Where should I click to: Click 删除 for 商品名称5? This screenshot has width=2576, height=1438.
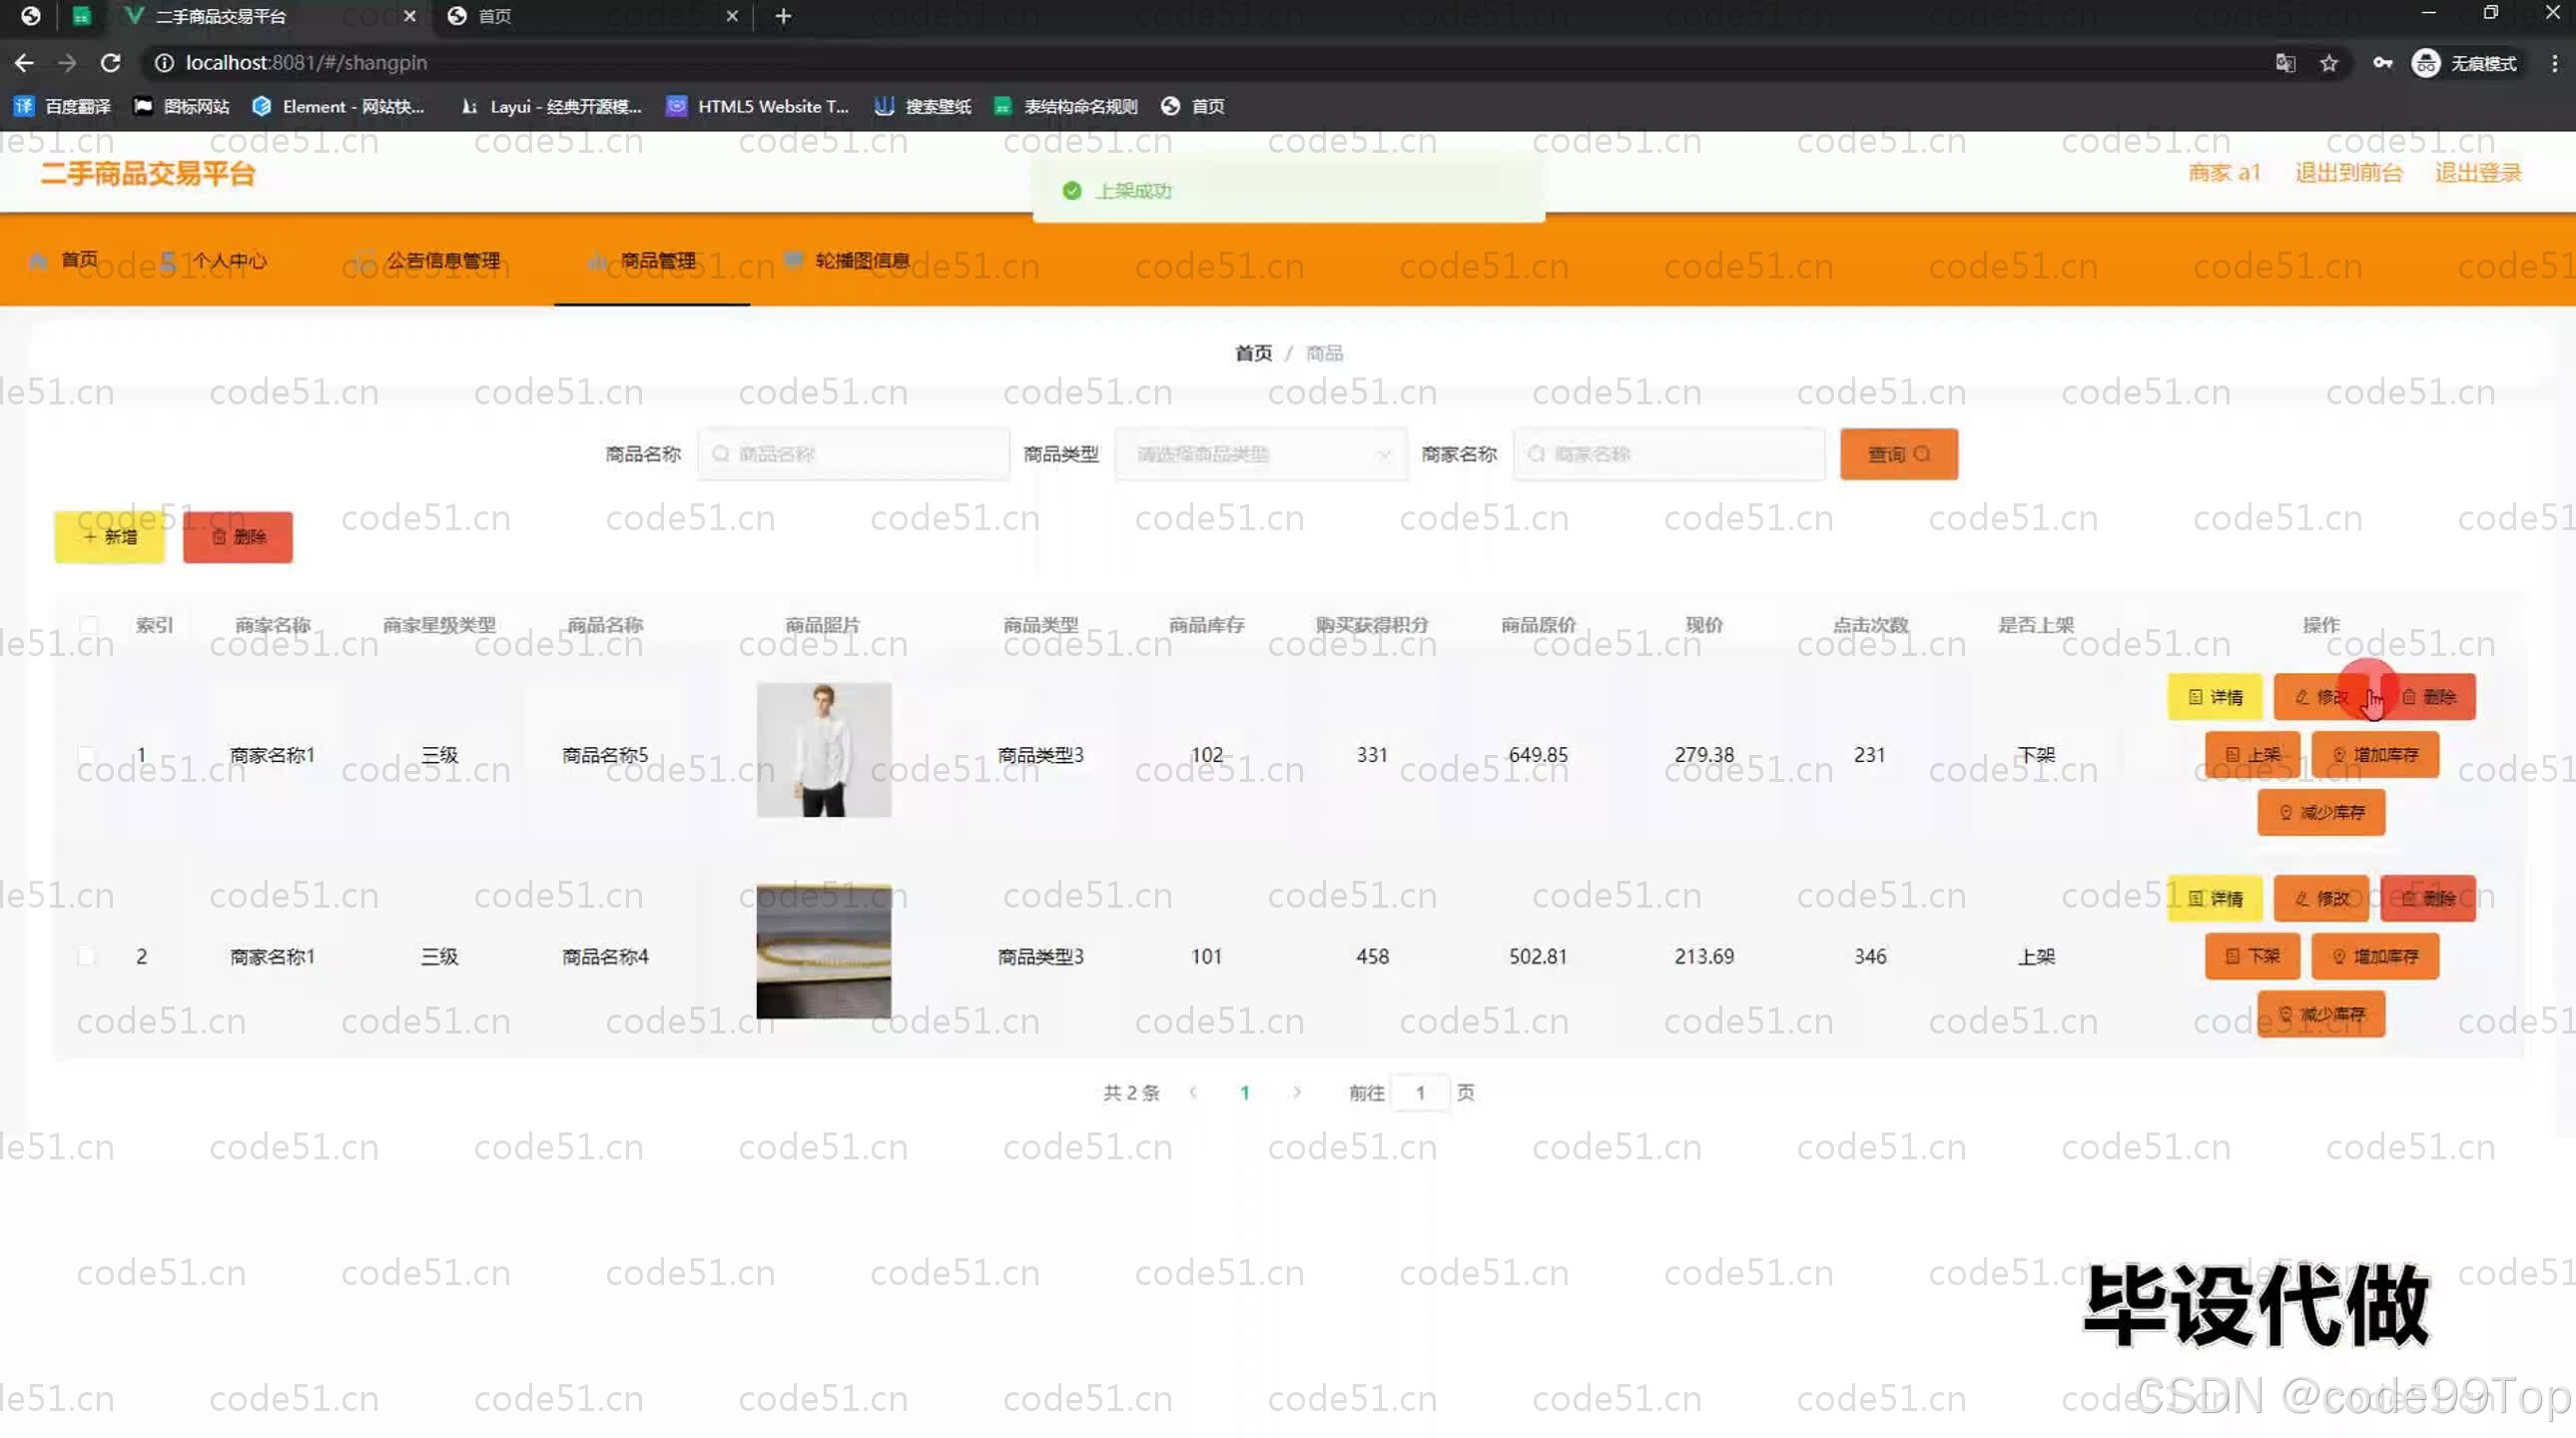pyautogui.click(x=2428, y=697)
